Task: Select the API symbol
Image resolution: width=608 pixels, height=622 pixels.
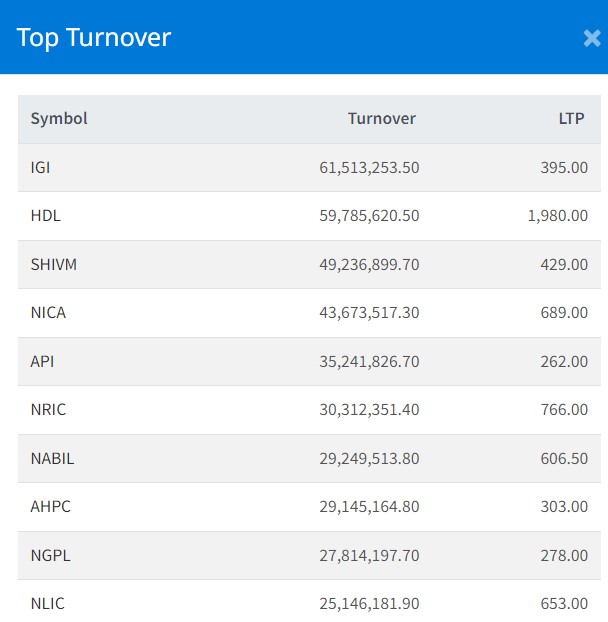Action: [x=42, y=362]
